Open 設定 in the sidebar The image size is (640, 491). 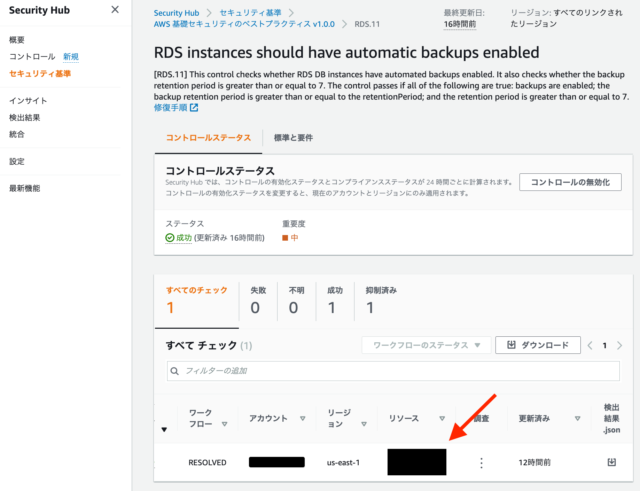(17, 162)
